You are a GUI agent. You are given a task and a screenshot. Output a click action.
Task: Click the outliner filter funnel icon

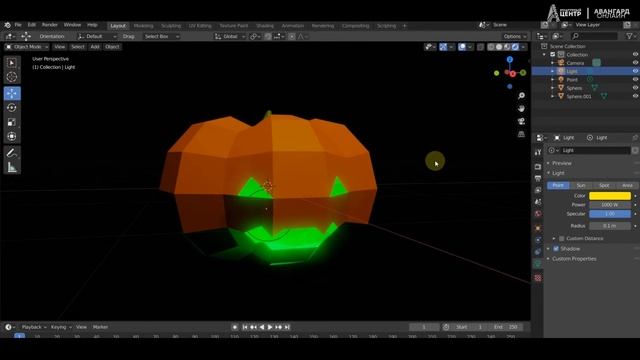coord(629,36)
